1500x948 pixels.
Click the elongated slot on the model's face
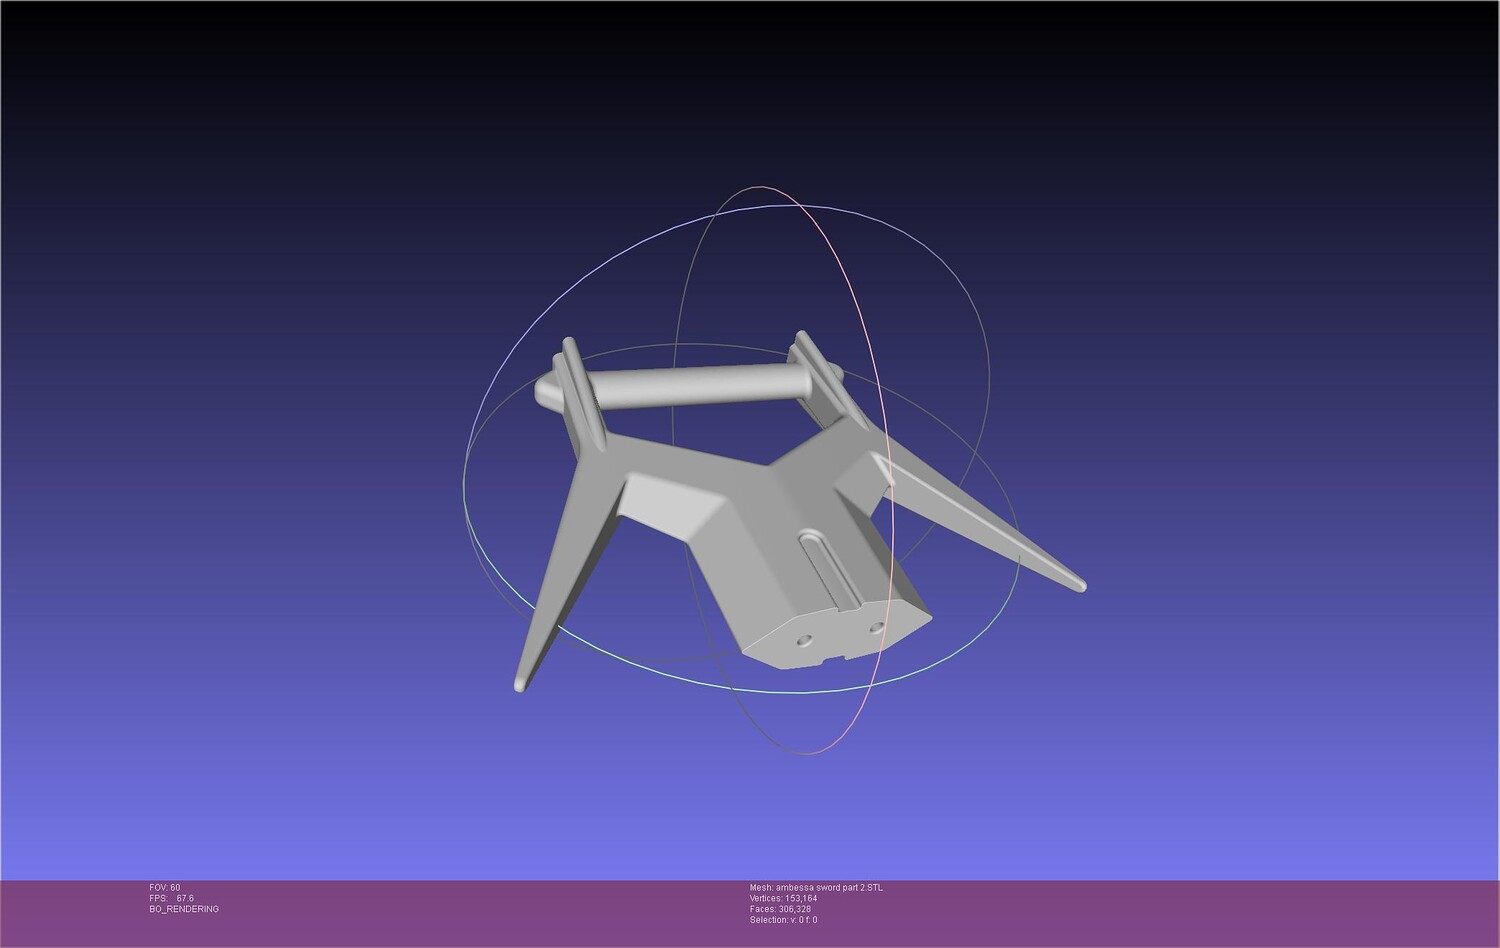point(833,570)
